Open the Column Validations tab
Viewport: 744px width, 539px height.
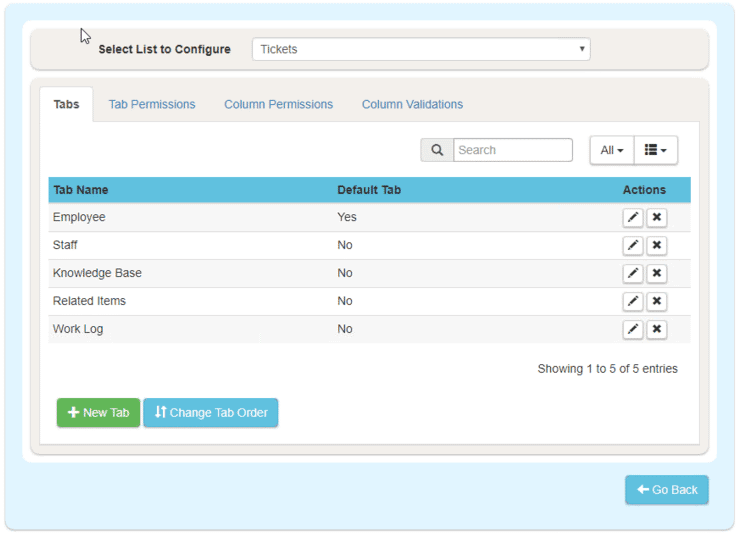click(x=412, y=104)
